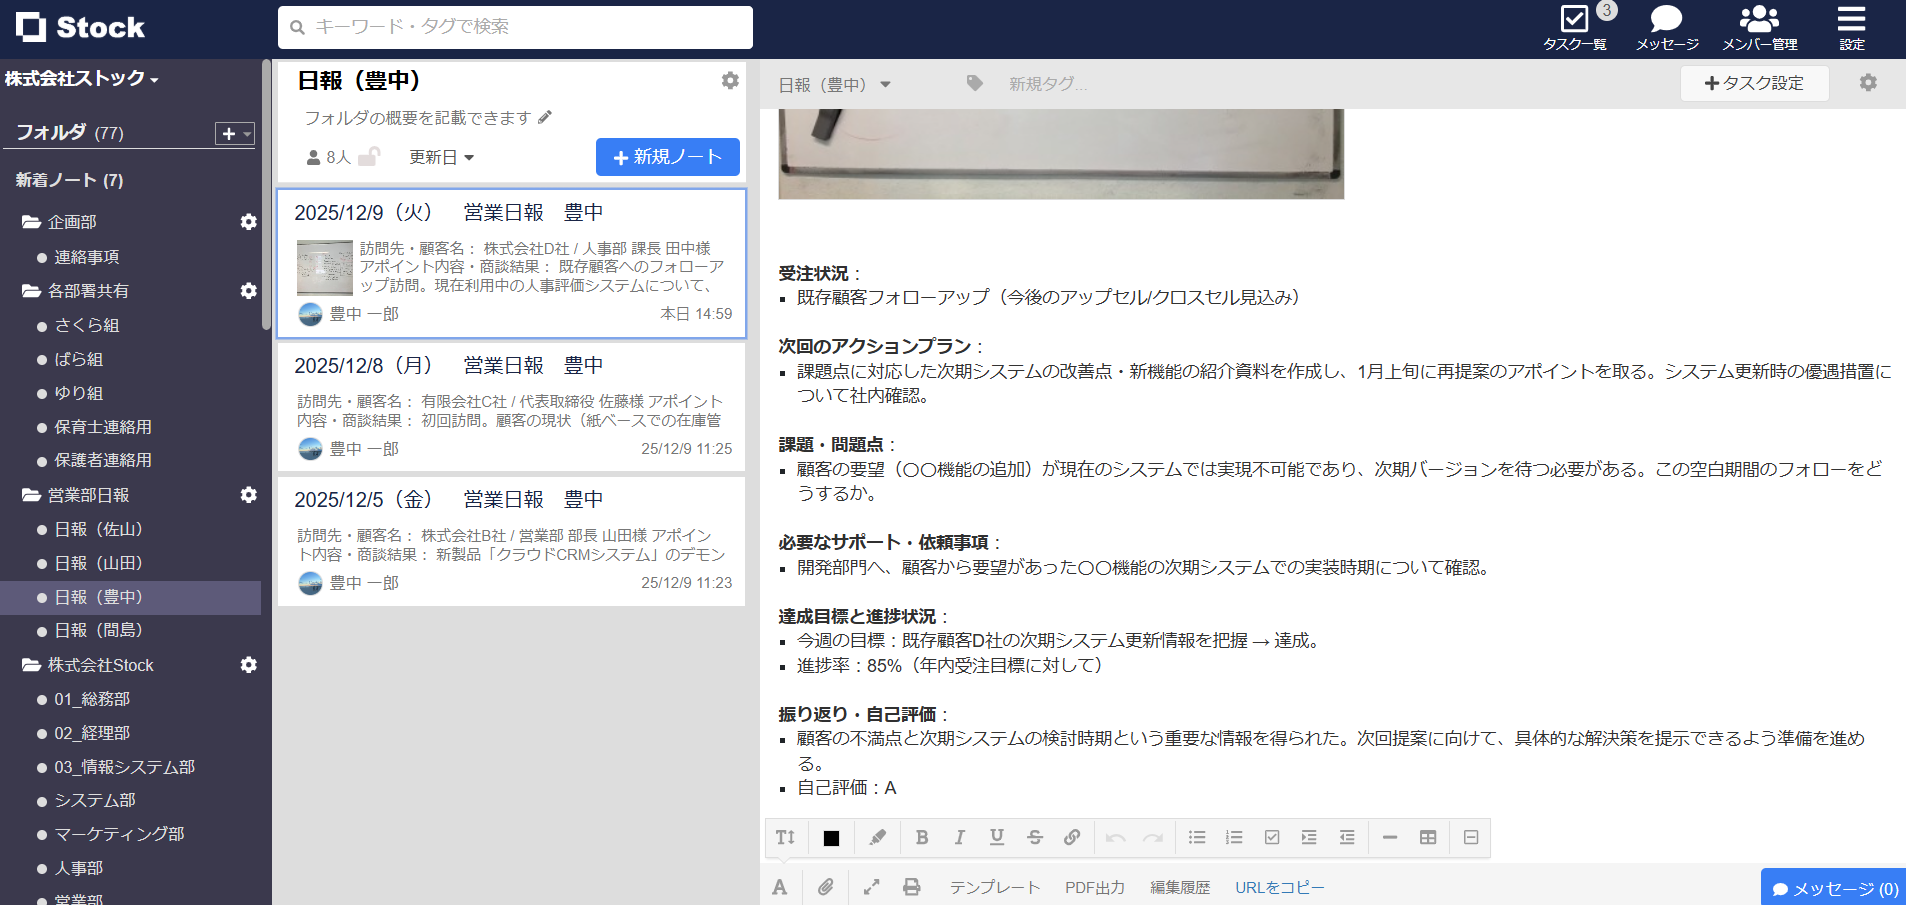Expand the 株式会社ストック workspace selector

coord(78,79)
